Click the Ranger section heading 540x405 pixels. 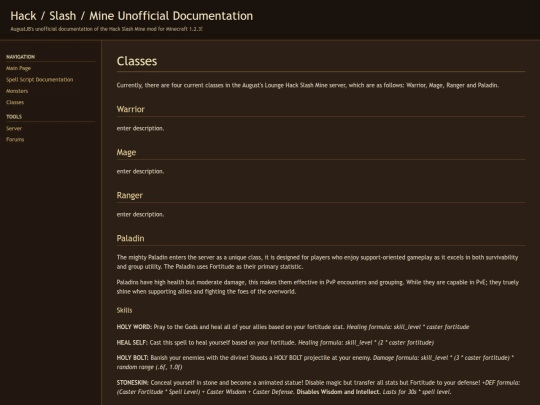129,195
